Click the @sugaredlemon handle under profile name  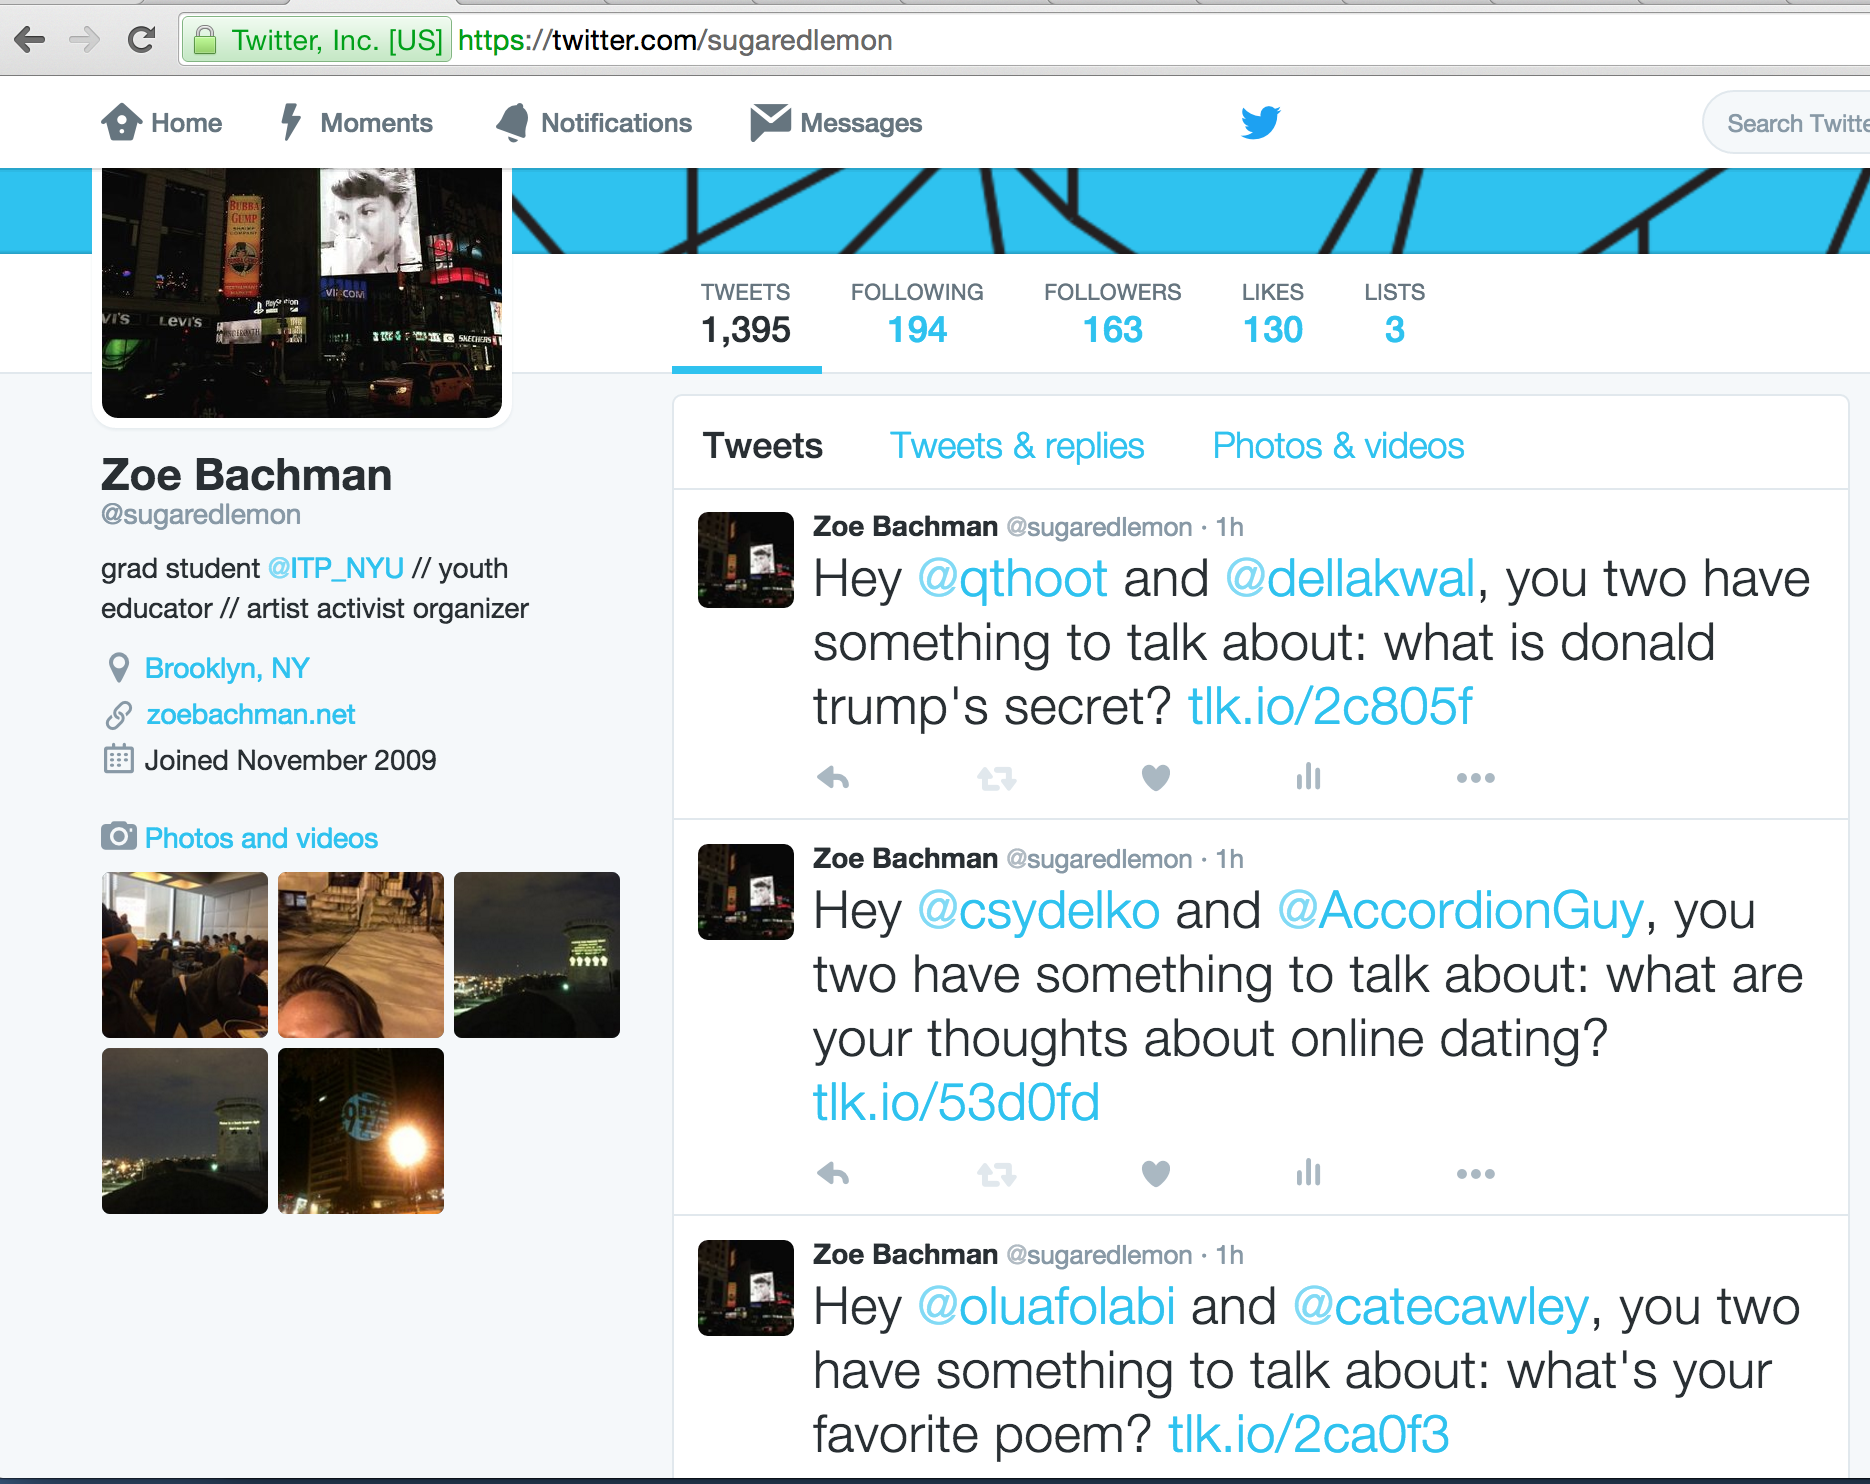click(201, 515)
